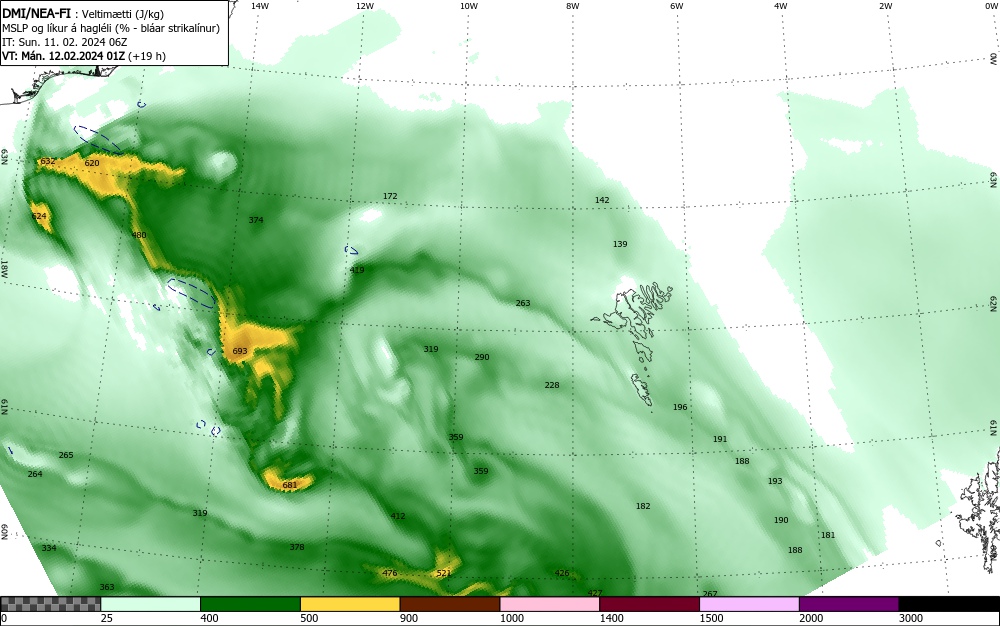Click the 139 value label
1000x626 pixels.
coord(620,244)
